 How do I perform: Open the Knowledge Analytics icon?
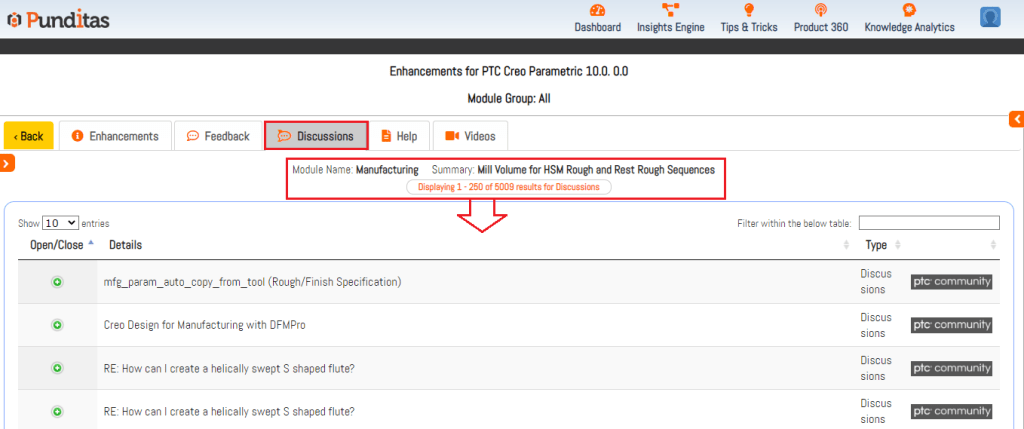[x=909, y=10]
